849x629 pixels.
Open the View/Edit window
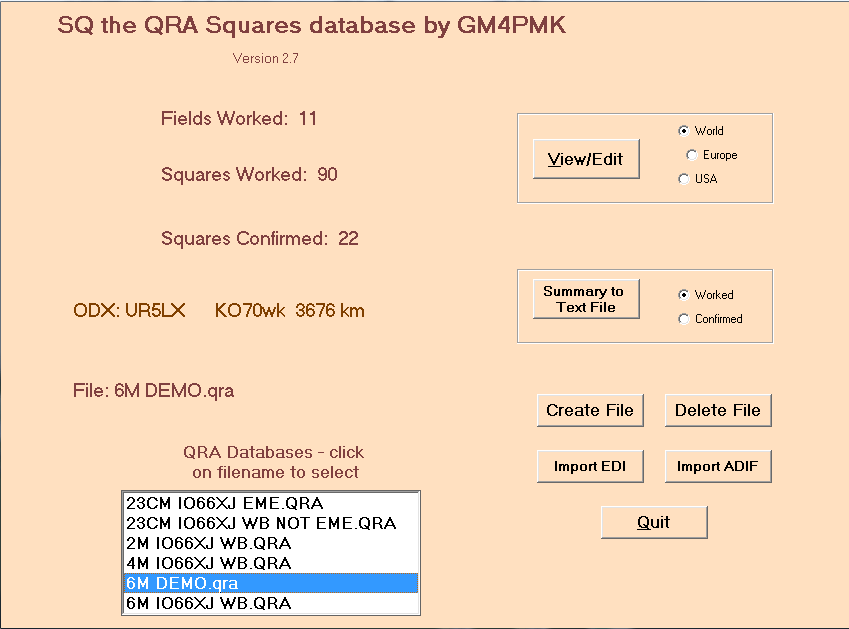click(x=585, y=159)
